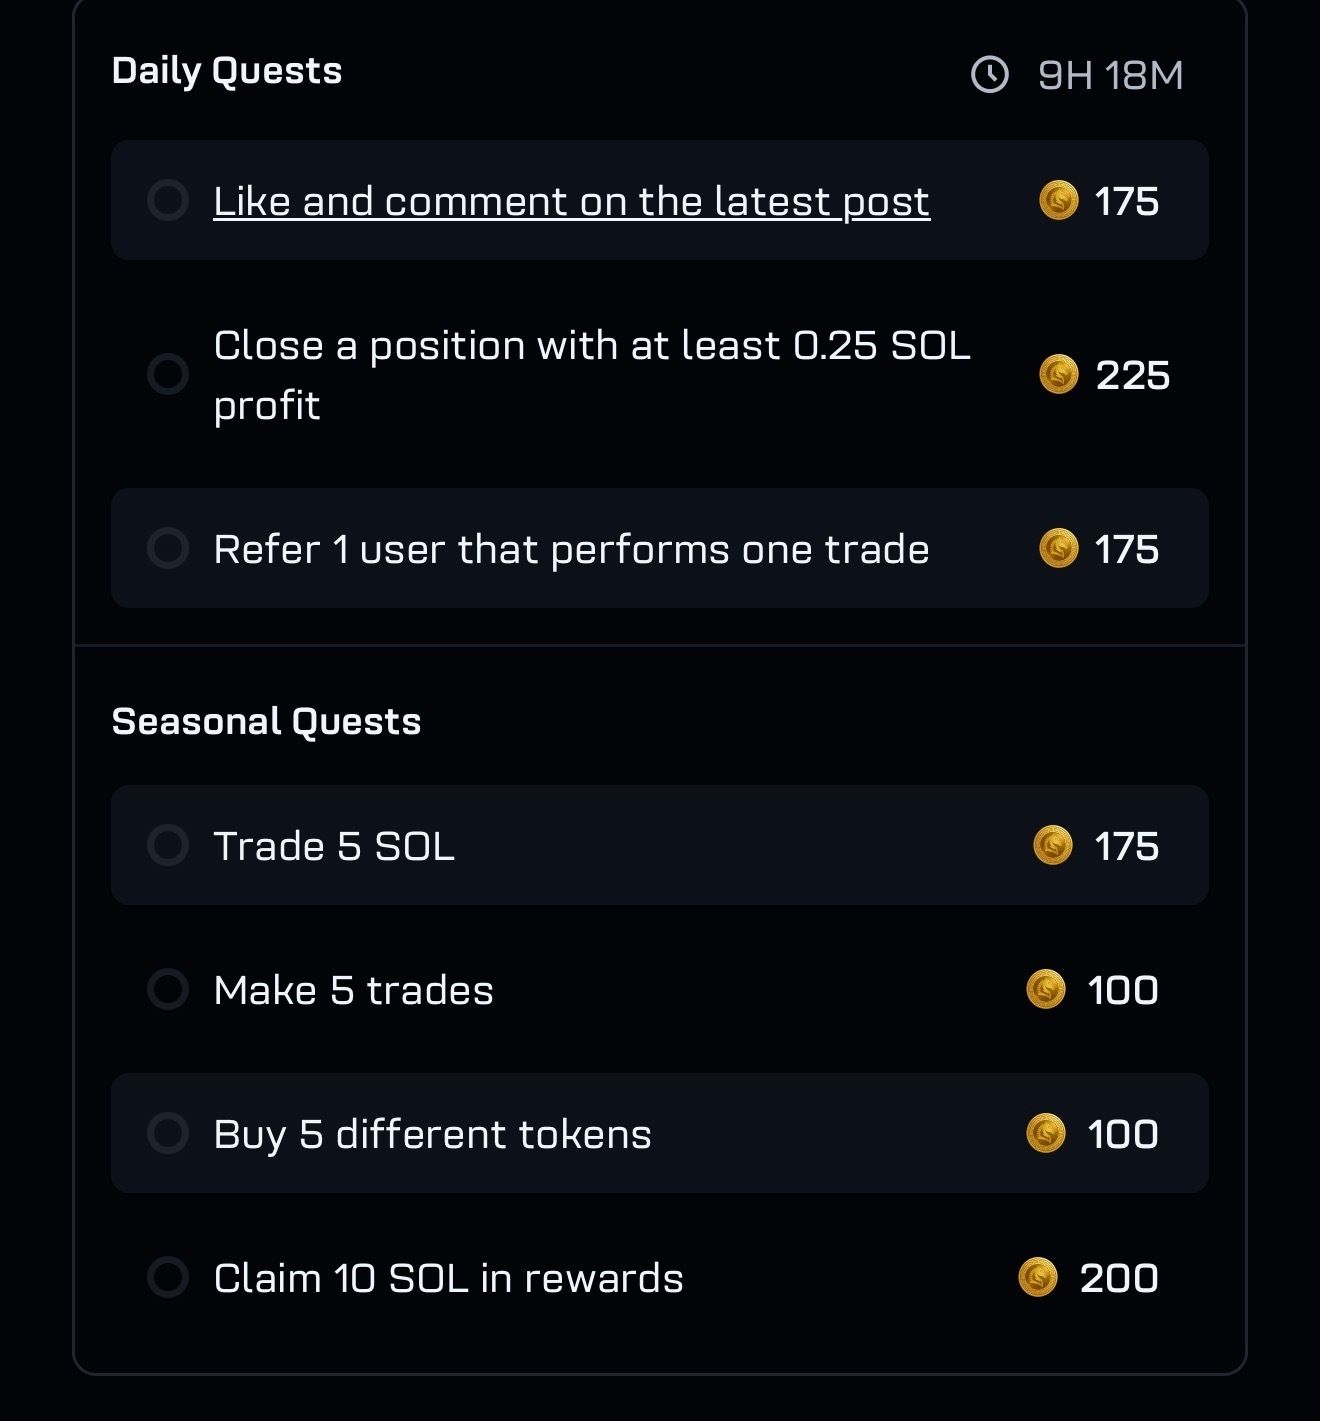This screenshot has width=1320, height=1421.
Task: Click the coin icon on the Refer 1 user quest
Action: coord(1059,548)
